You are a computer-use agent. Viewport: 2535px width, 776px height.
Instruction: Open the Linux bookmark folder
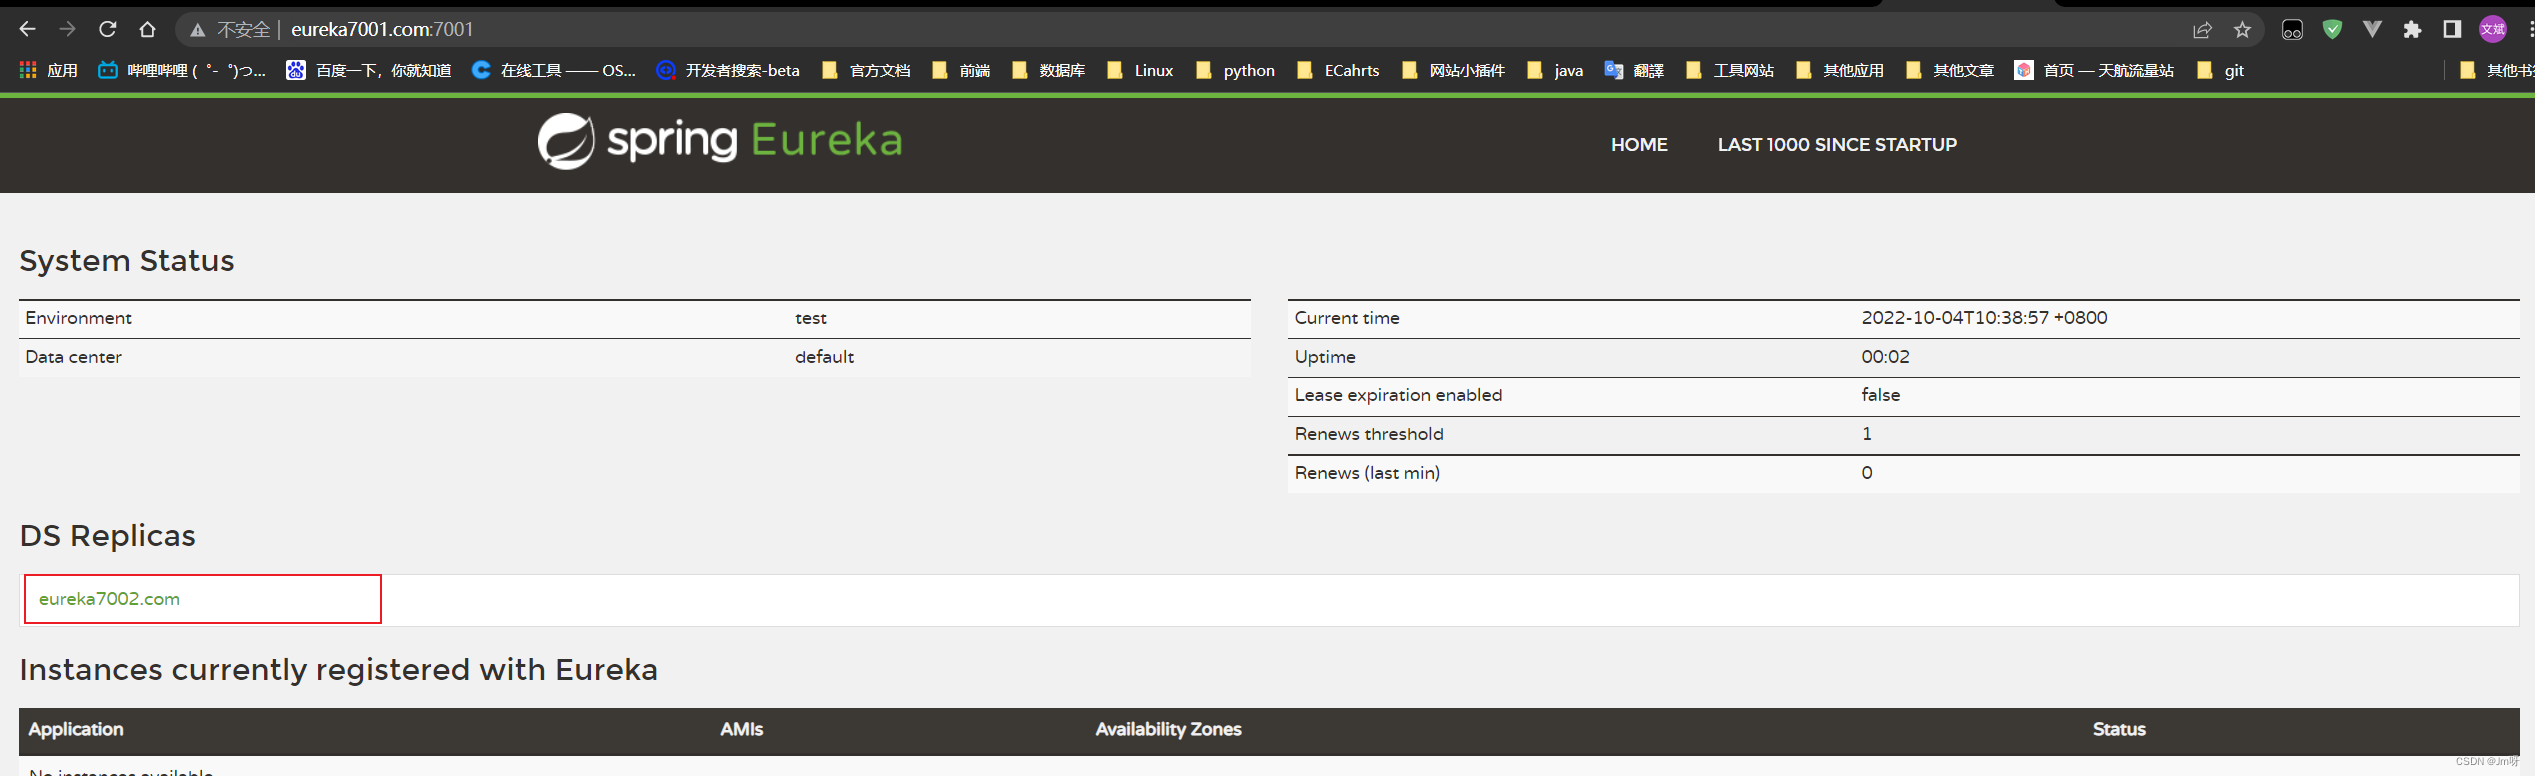click(x=1140, y=70)
